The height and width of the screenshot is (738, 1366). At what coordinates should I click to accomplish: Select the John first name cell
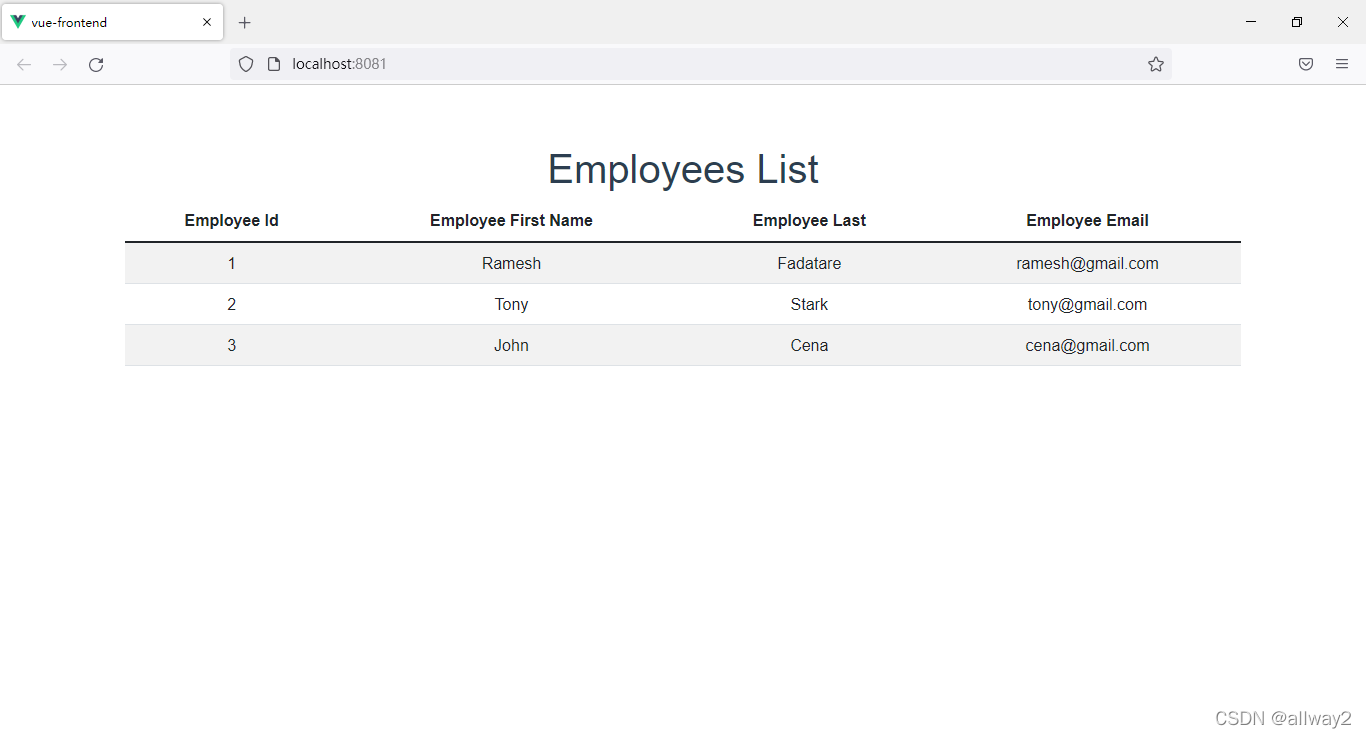point(511,346)
